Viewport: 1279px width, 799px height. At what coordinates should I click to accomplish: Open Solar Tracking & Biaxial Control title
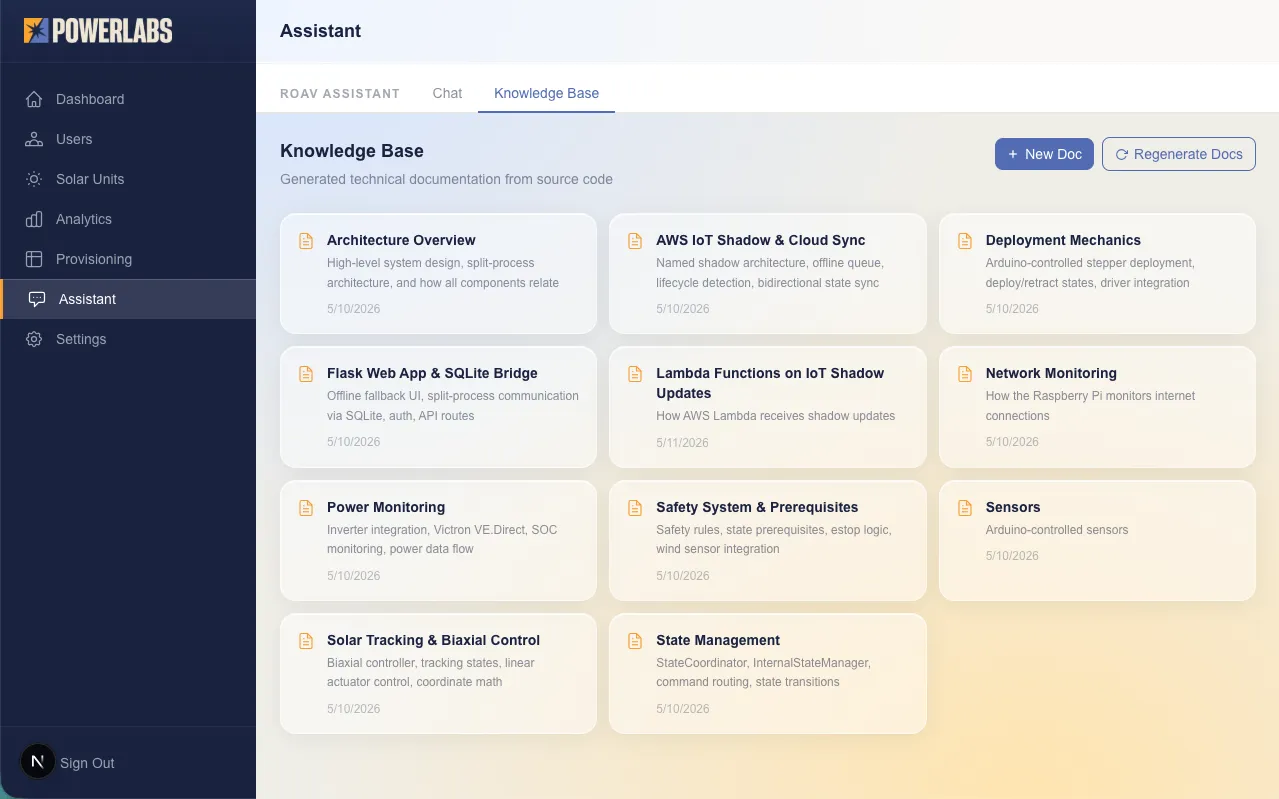pyautogui.click(x=433, y=640)
